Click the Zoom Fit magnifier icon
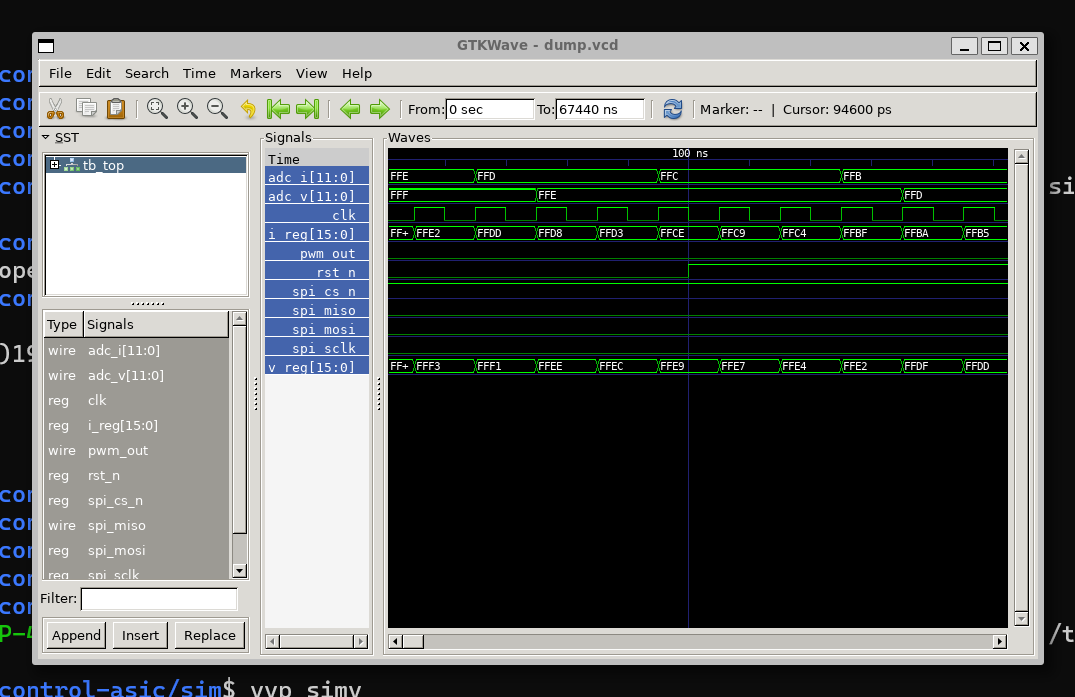Viewport: 1075px width, 697px height. pyautogui.click(x=157, y=109)
